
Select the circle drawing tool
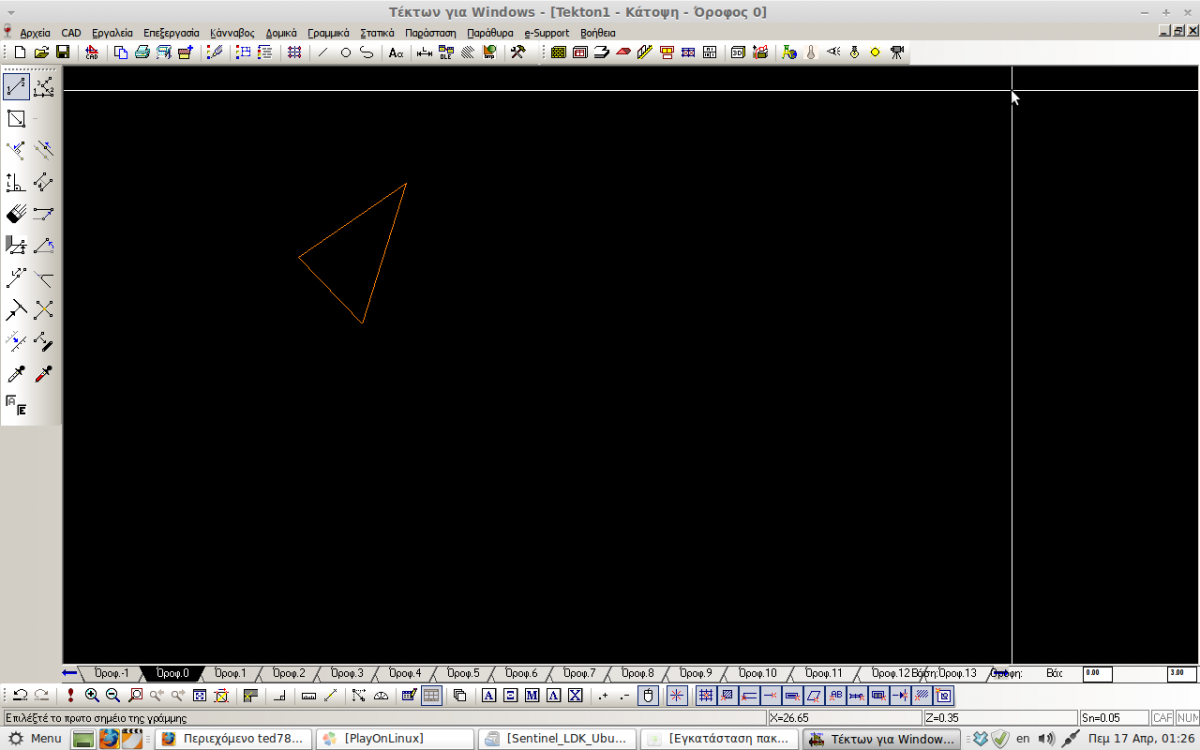tap(346, 52)
